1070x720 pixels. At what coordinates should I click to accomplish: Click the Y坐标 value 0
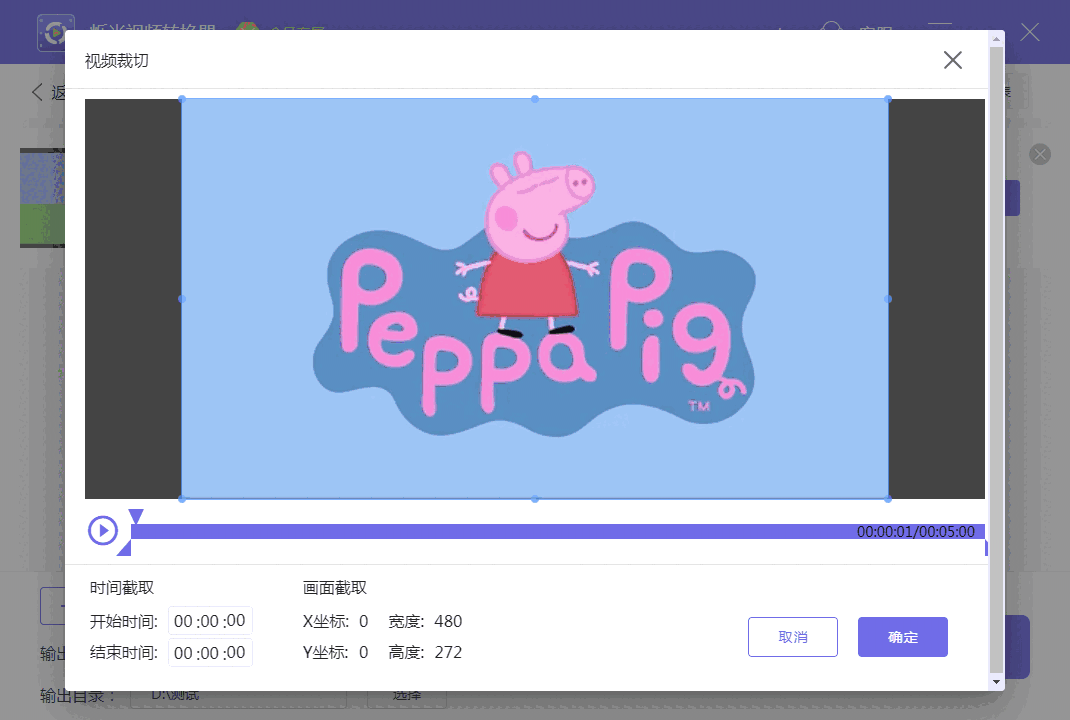364,652
